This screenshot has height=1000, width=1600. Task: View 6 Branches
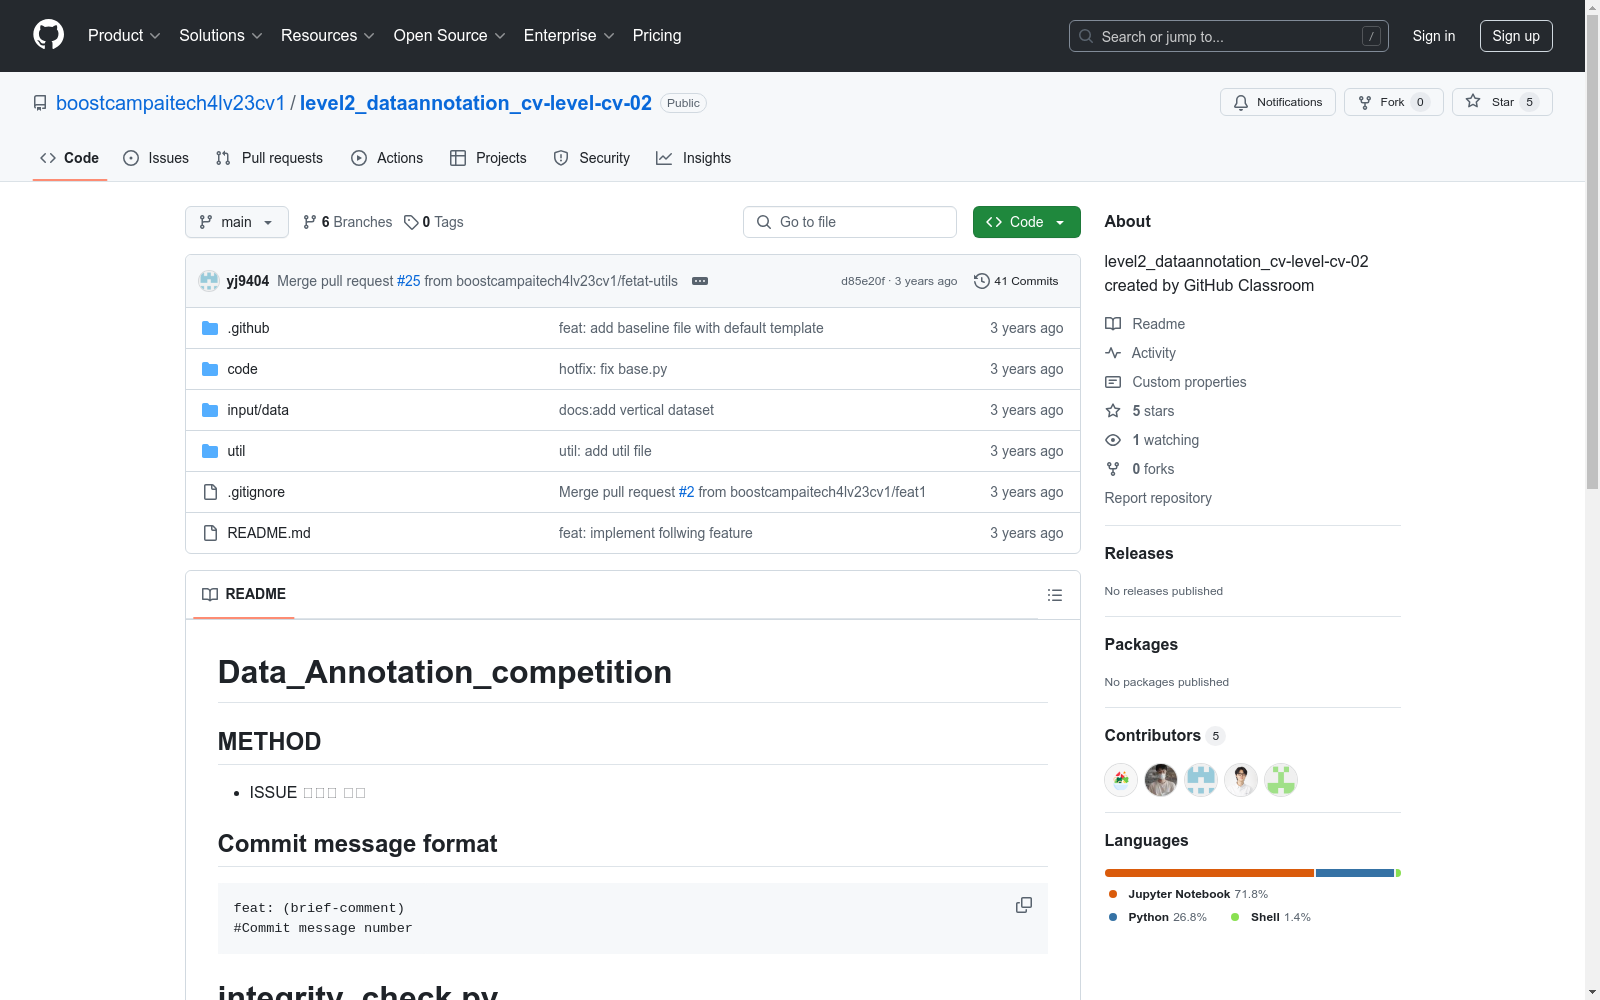pyautogui.click(x=348, y=222)
